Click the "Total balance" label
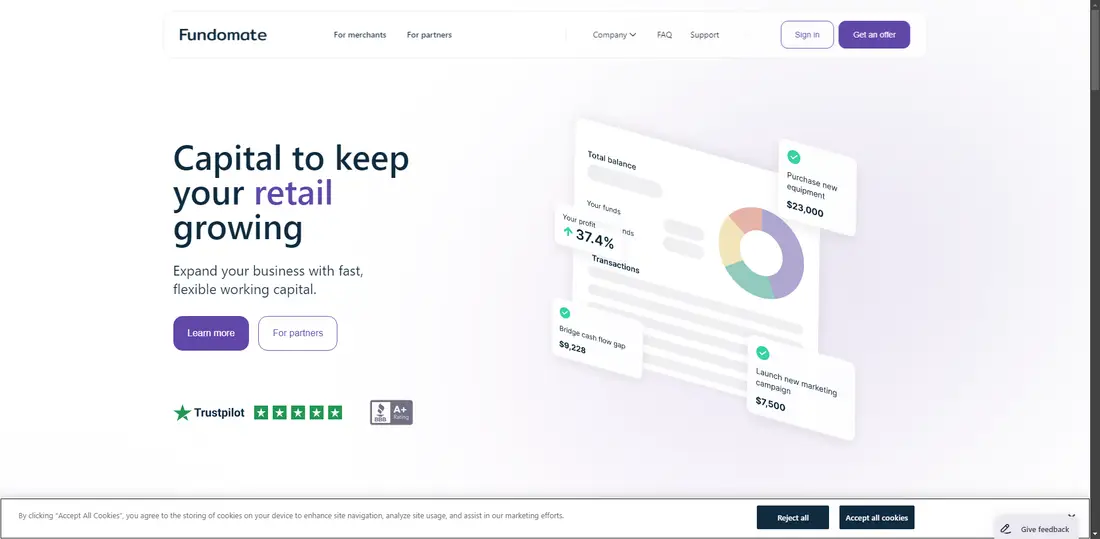Screen dimensions: 1100x539 (612, 161)
